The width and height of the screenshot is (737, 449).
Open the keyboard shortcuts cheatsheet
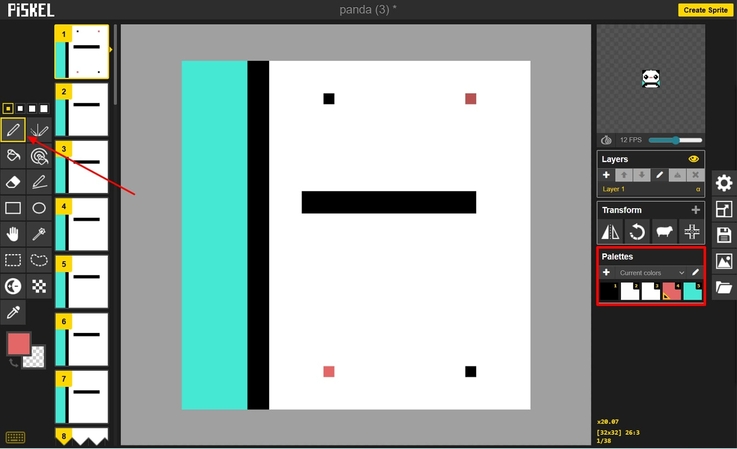pyautogui.click(x=15, y=437)
